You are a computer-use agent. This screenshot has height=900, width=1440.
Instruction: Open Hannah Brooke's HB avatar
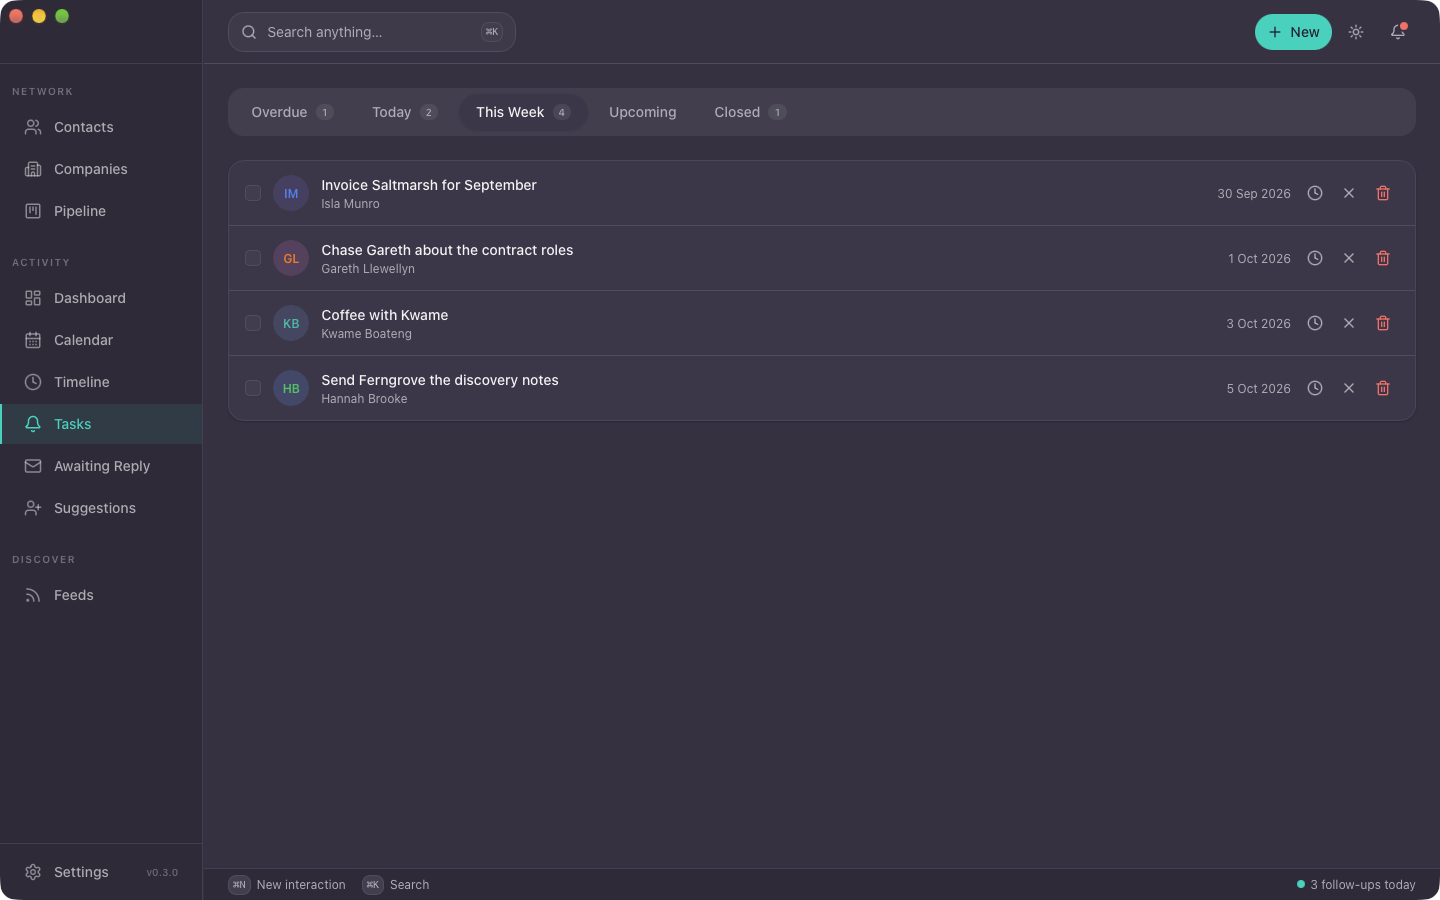point(291,388)
